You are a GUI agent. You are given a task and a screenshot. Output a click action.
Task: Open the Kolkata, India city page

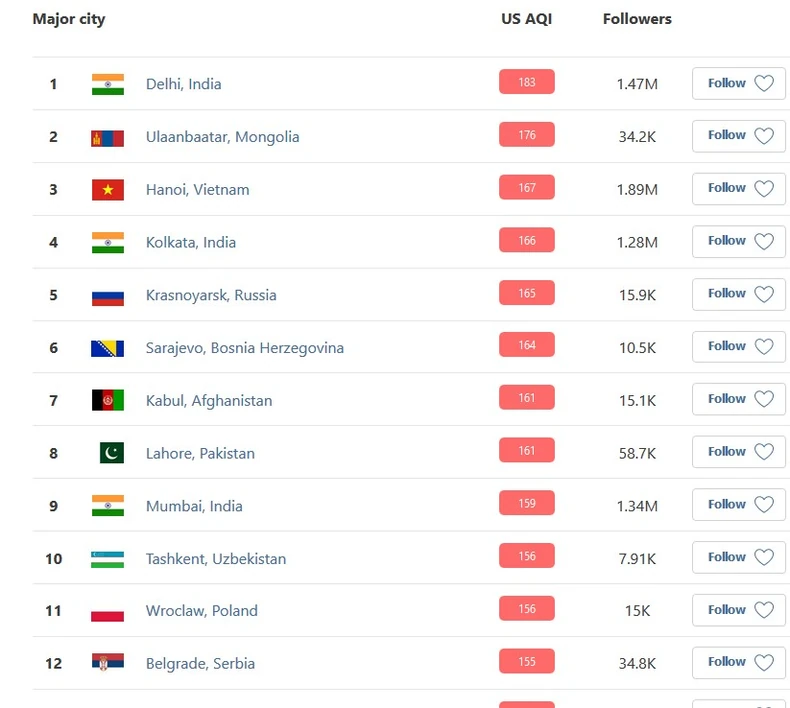click(x=191, y=242)
